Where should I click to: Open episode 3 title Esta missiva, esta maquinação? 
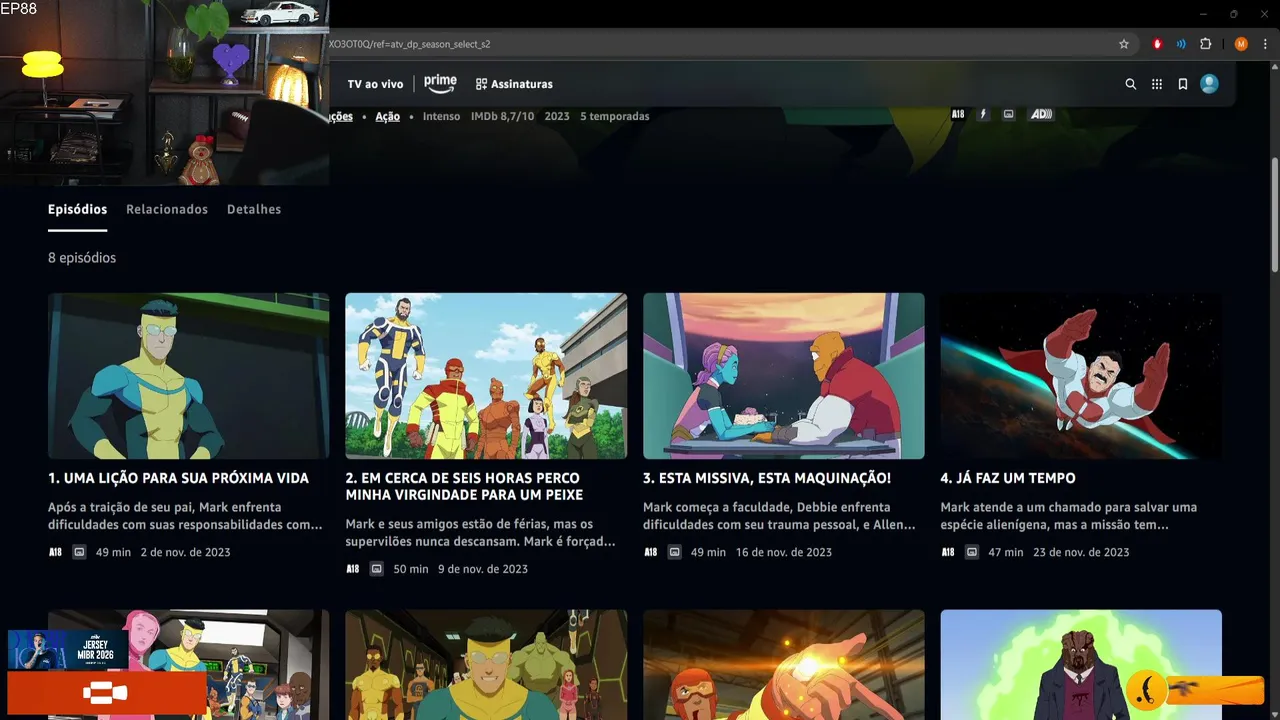coord(767,478)
